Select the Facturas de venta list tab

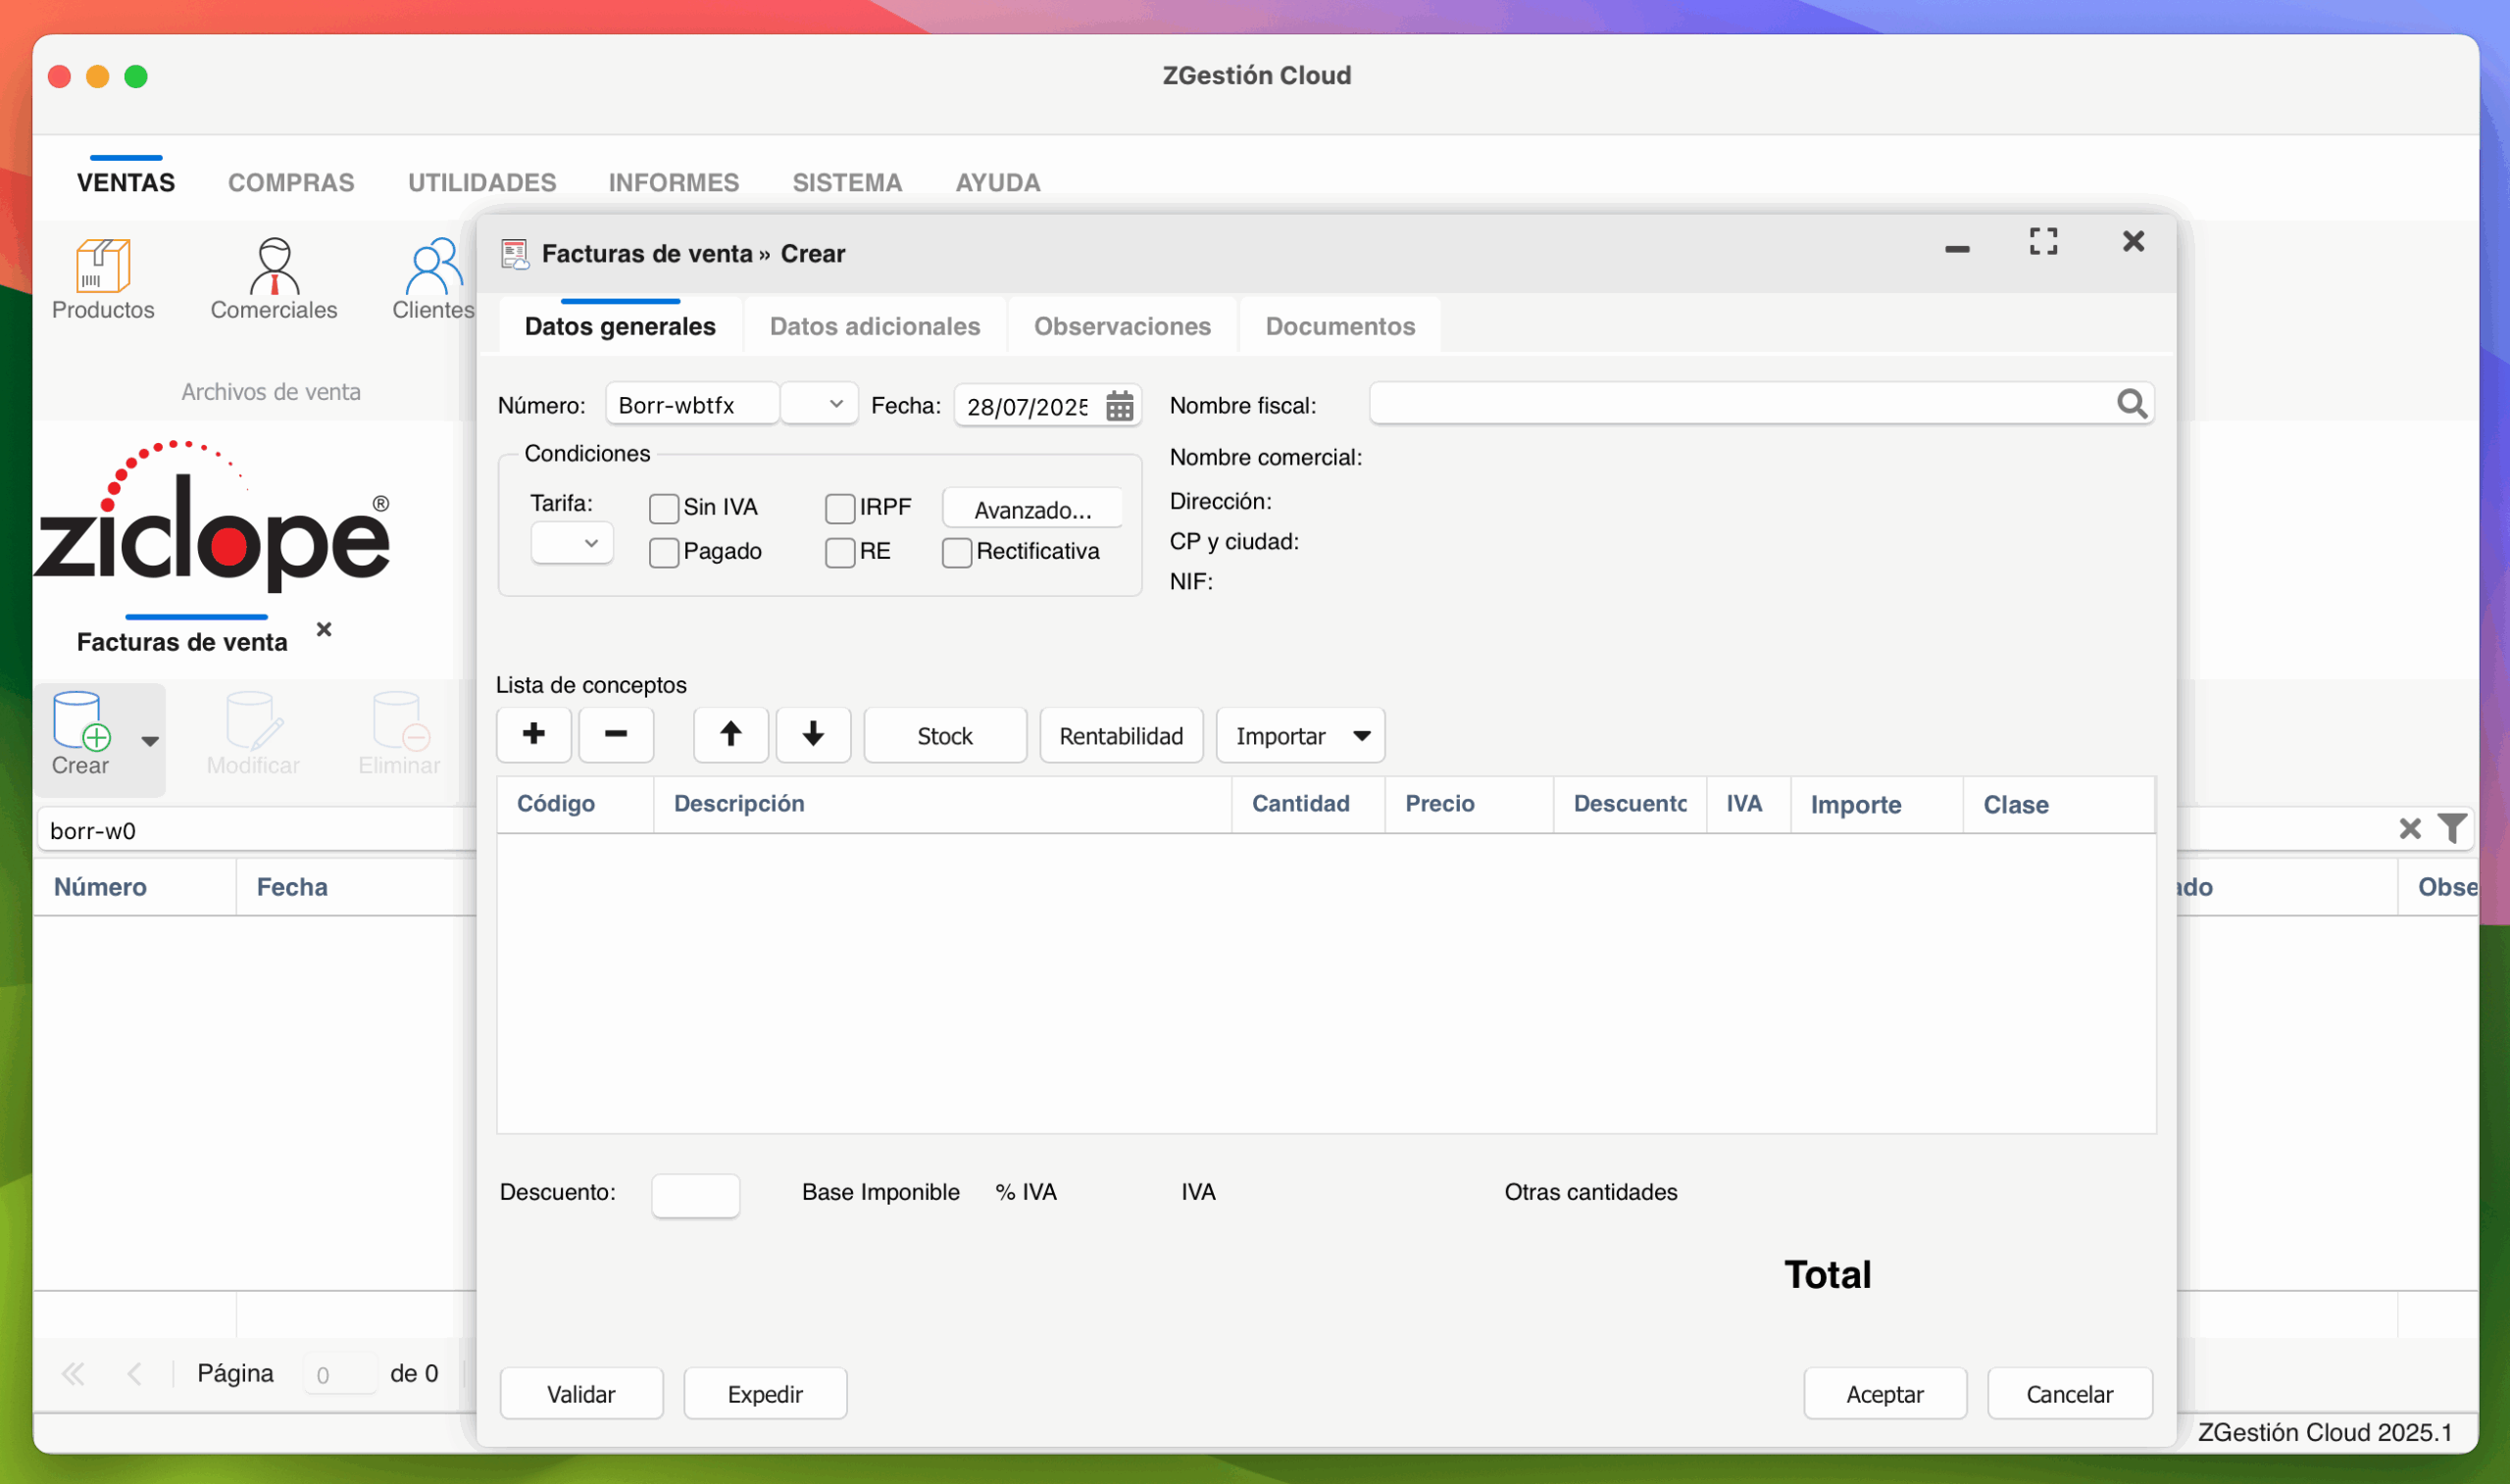pyautogui.click(x=182, y=641)
